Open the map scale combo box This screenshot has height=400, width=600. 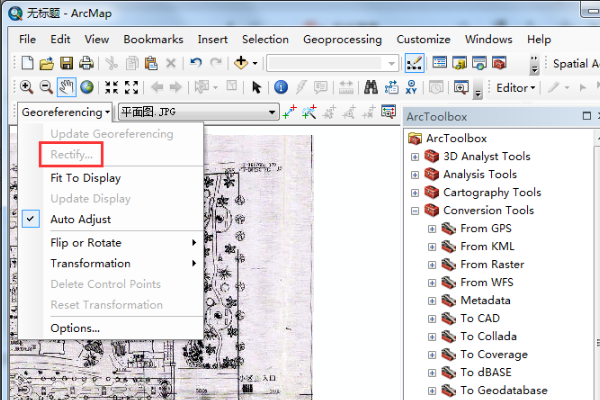333,63
